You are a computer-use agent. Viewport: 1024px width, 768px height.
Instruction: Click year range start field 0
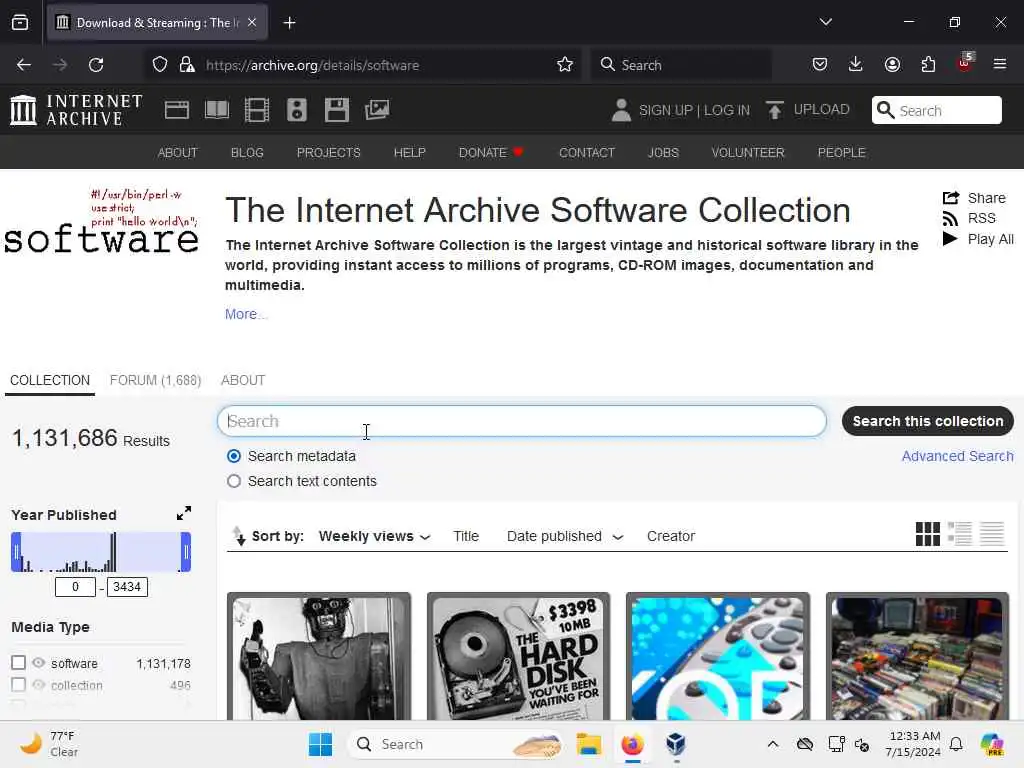point(75,586)
